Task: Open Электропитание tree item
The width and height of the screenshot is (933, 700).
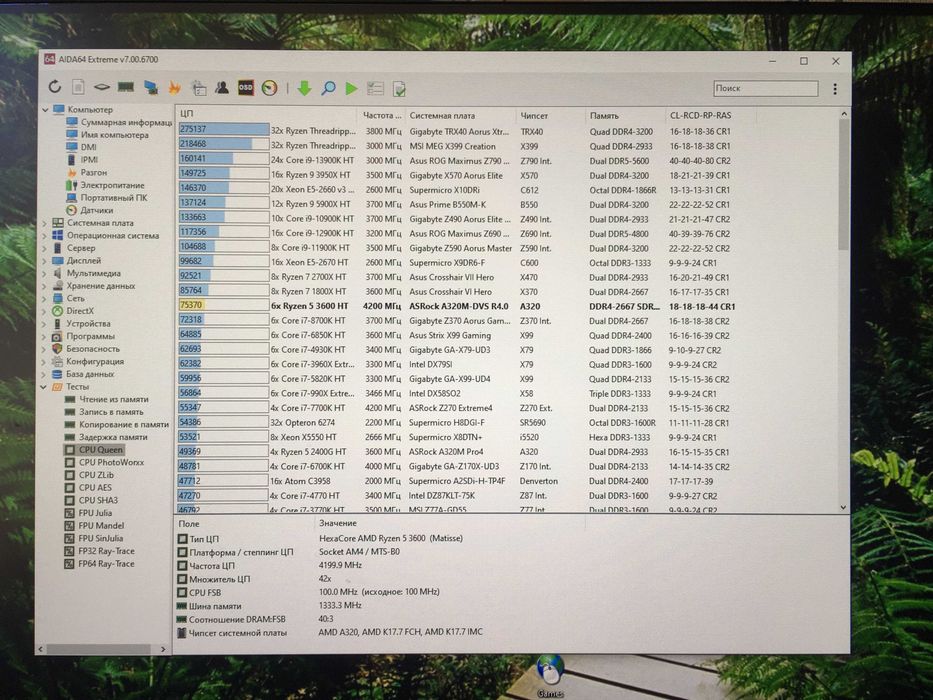Action: pos(112,185)
